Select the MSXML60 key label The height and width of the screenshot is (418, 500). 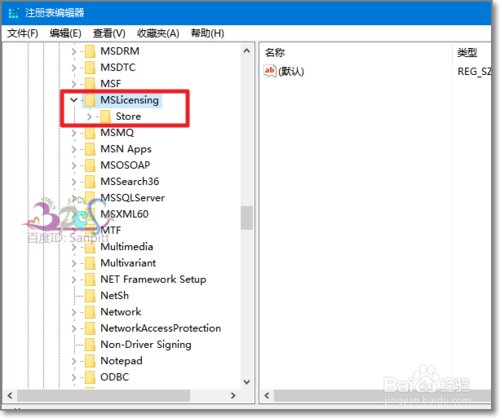click(124, 214)
